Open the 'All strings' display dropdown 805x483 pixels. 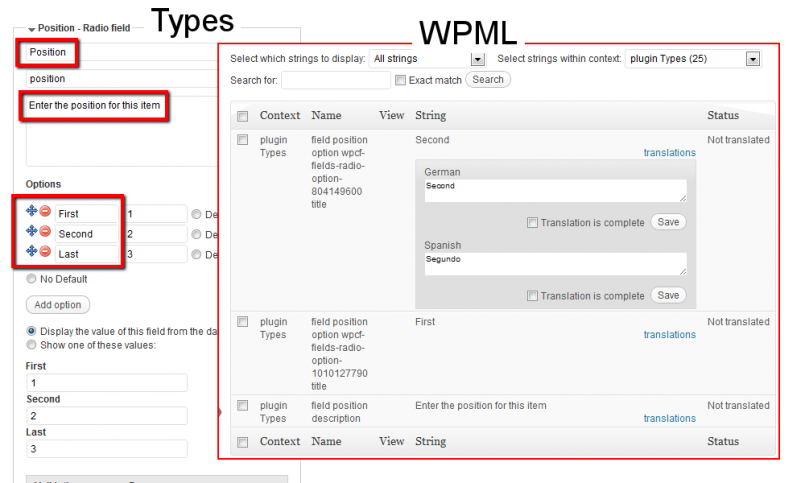tap(478, 59)
